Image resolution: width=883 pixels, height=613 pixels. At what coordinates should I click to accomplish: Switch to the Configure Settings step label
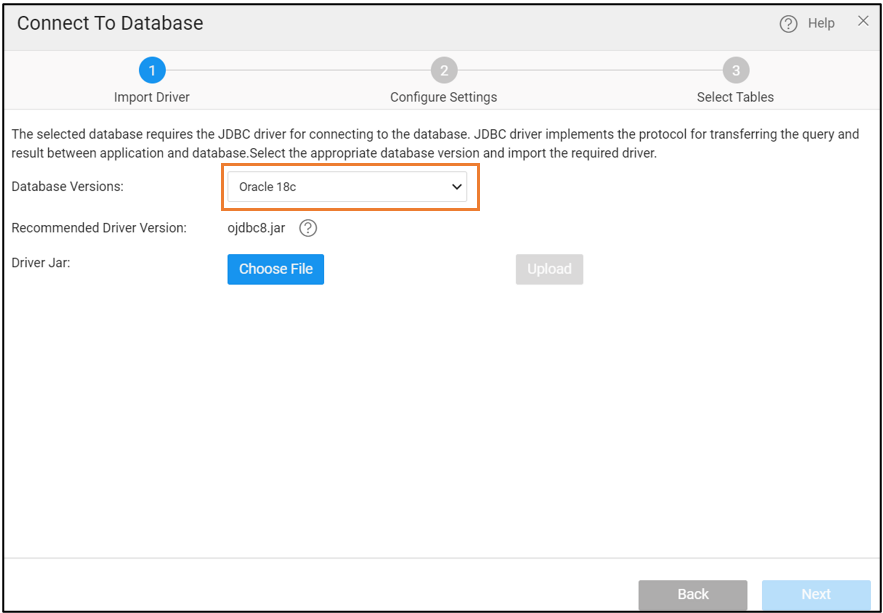(x=443, y=97)
